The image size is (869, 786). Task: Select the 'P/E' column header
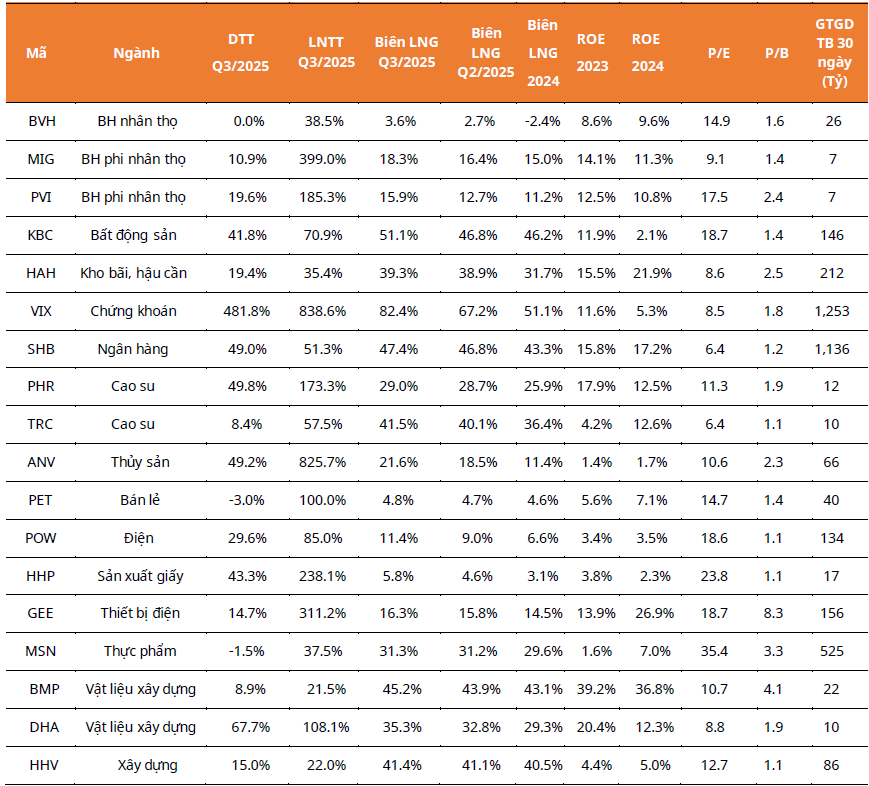(718, 52)
